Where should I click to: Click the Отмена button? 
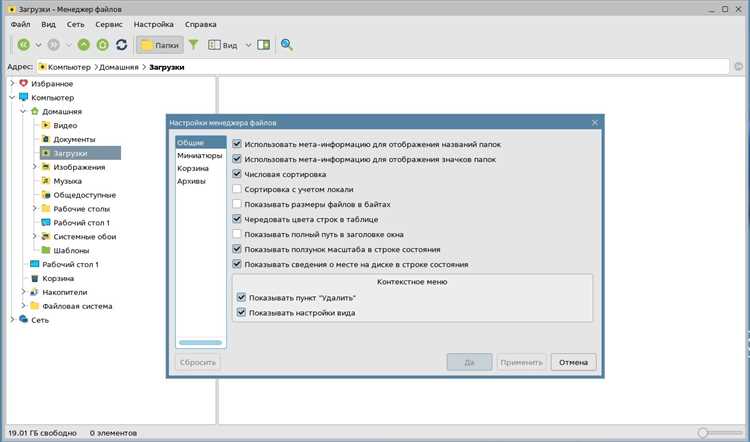(x=573, y=362)
